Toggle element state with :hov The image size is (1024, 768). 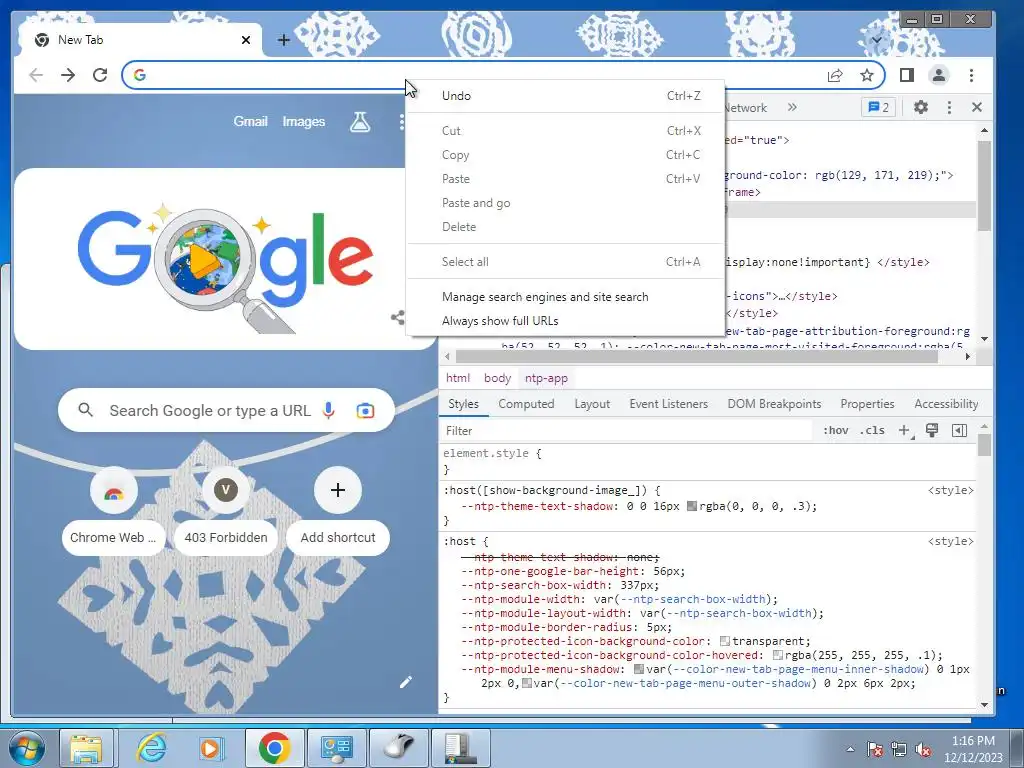[x=836, y=430]
